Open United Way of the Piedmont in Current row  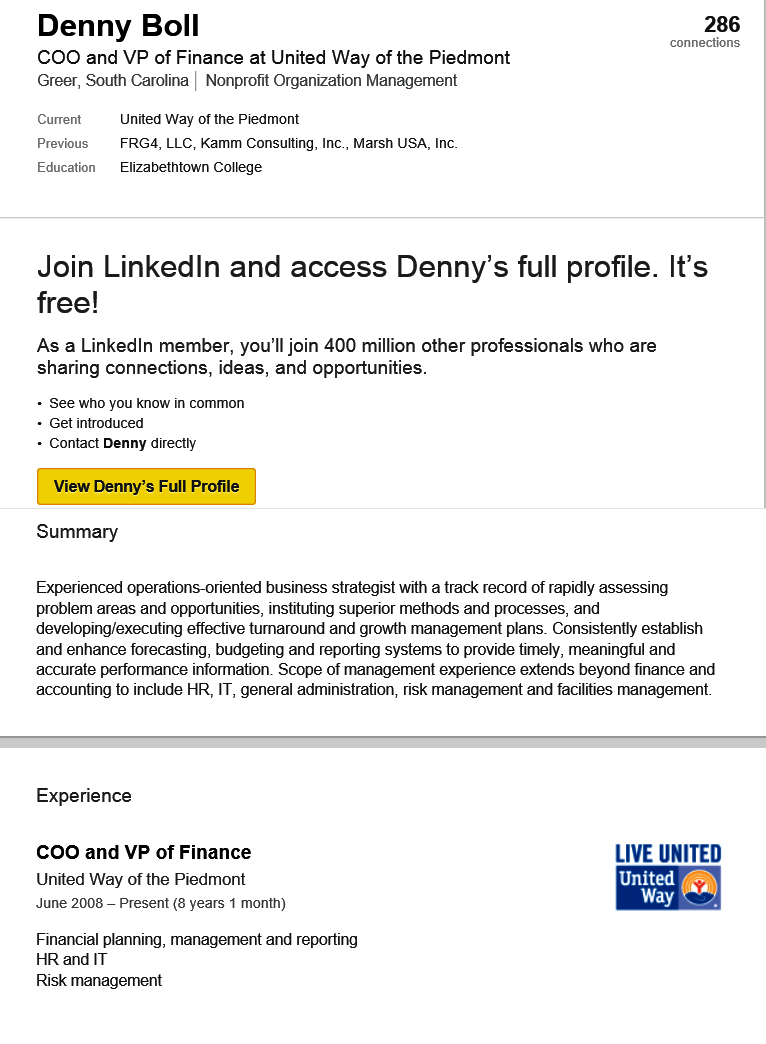point(209,119)
